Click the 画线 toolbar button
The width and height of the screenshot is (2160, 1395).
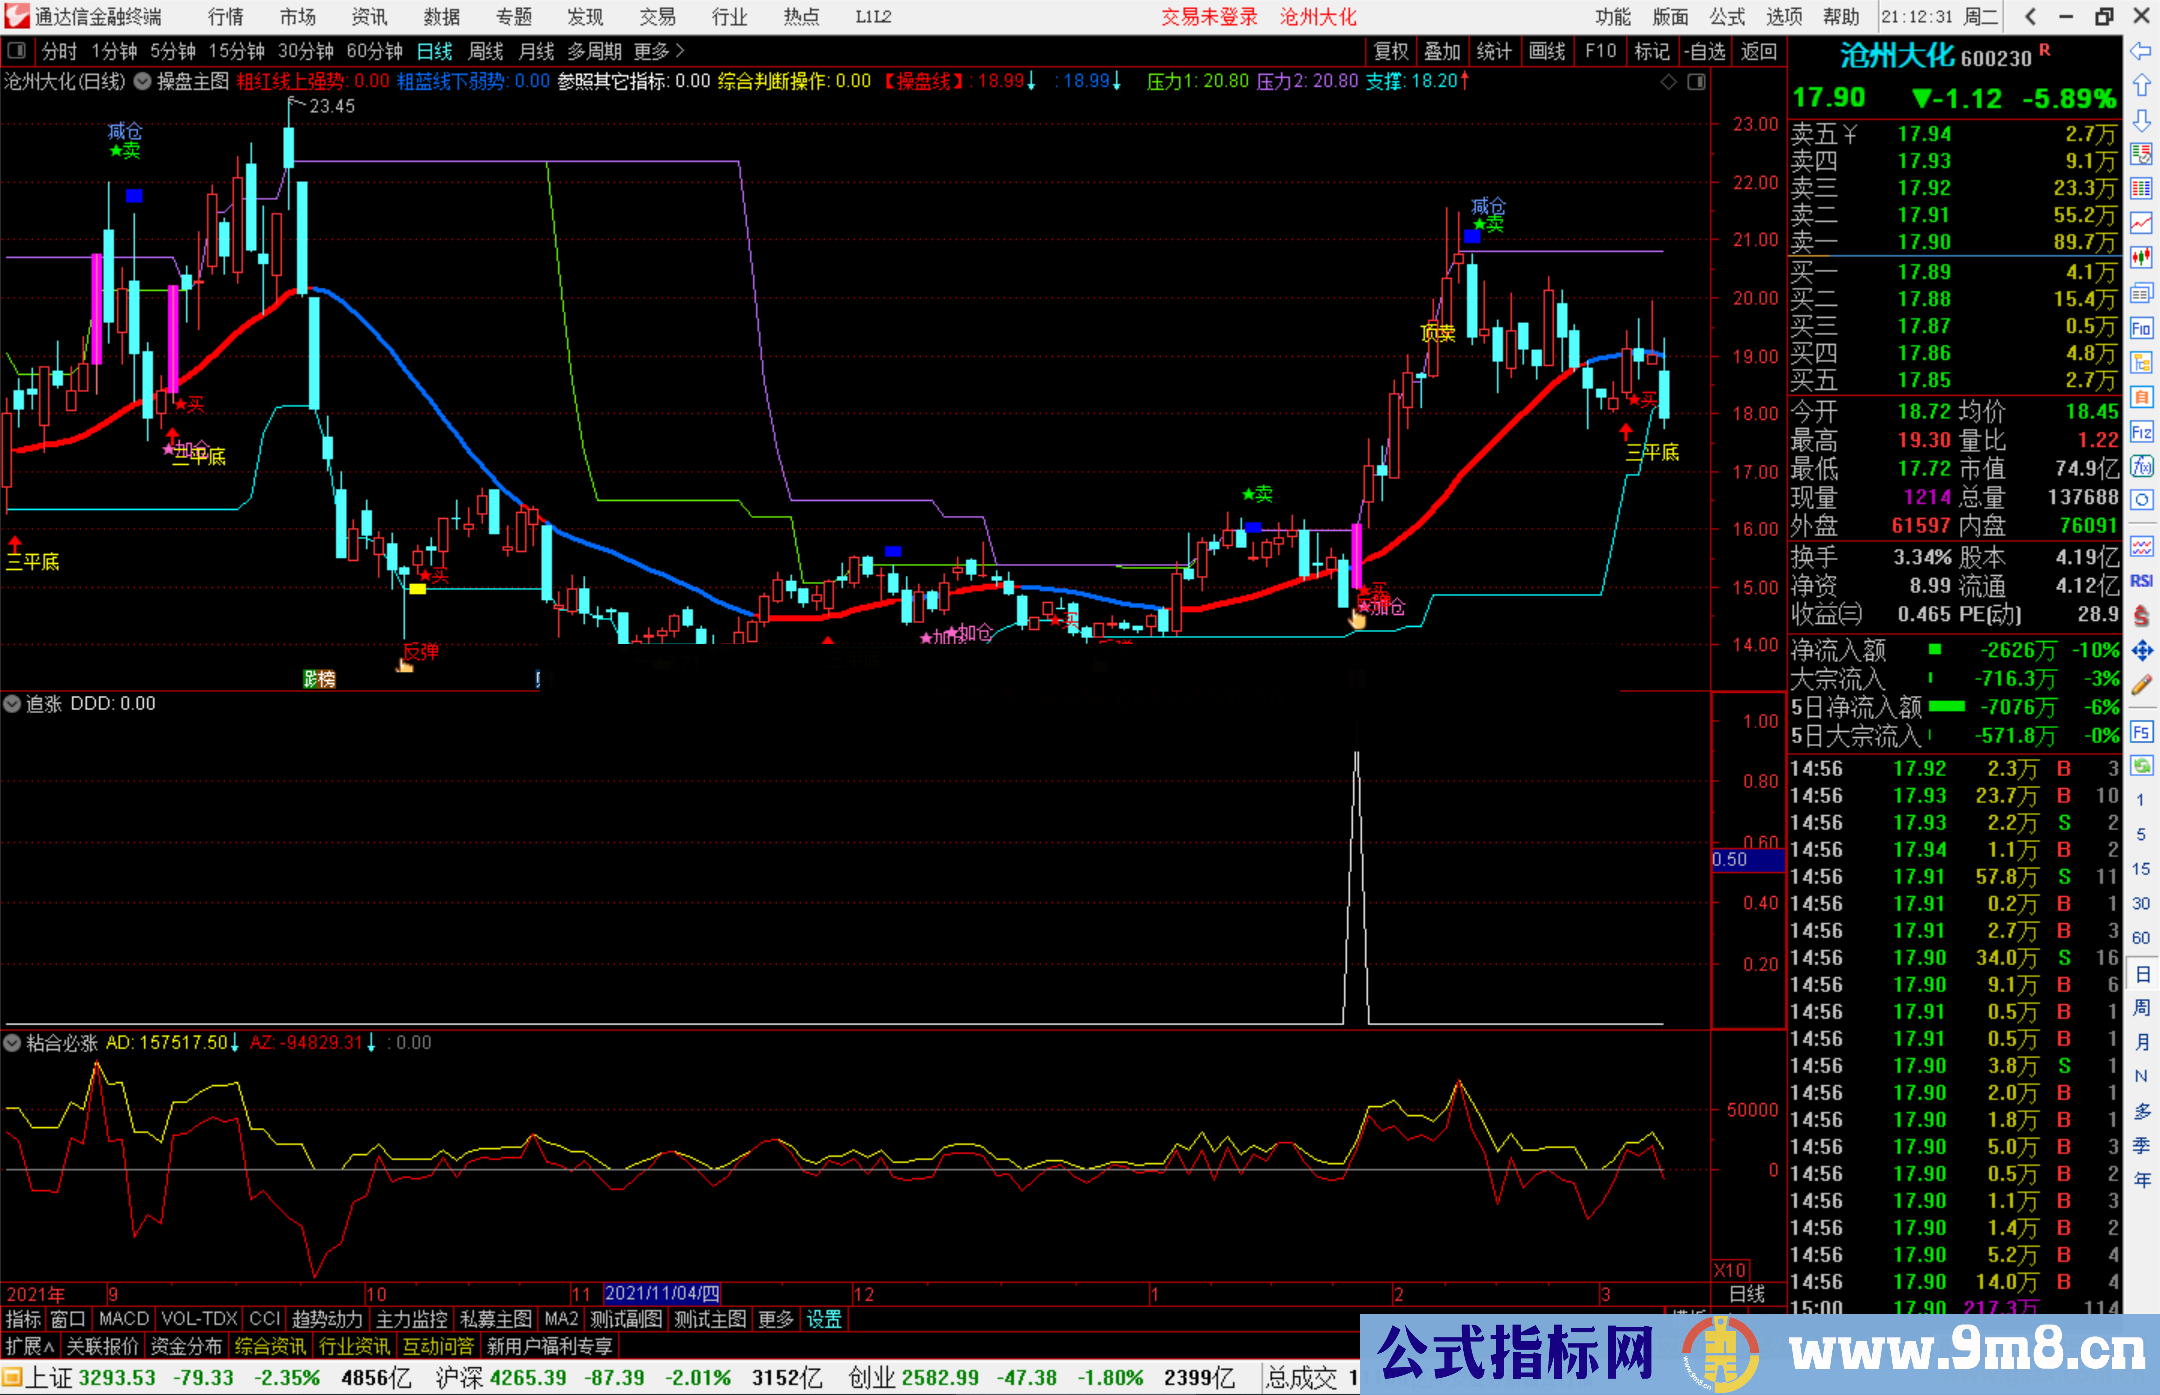pos(1546,51)
